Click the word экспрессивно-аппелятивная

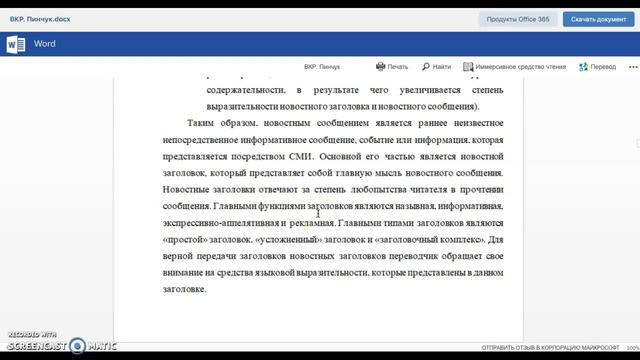[220, 223]
